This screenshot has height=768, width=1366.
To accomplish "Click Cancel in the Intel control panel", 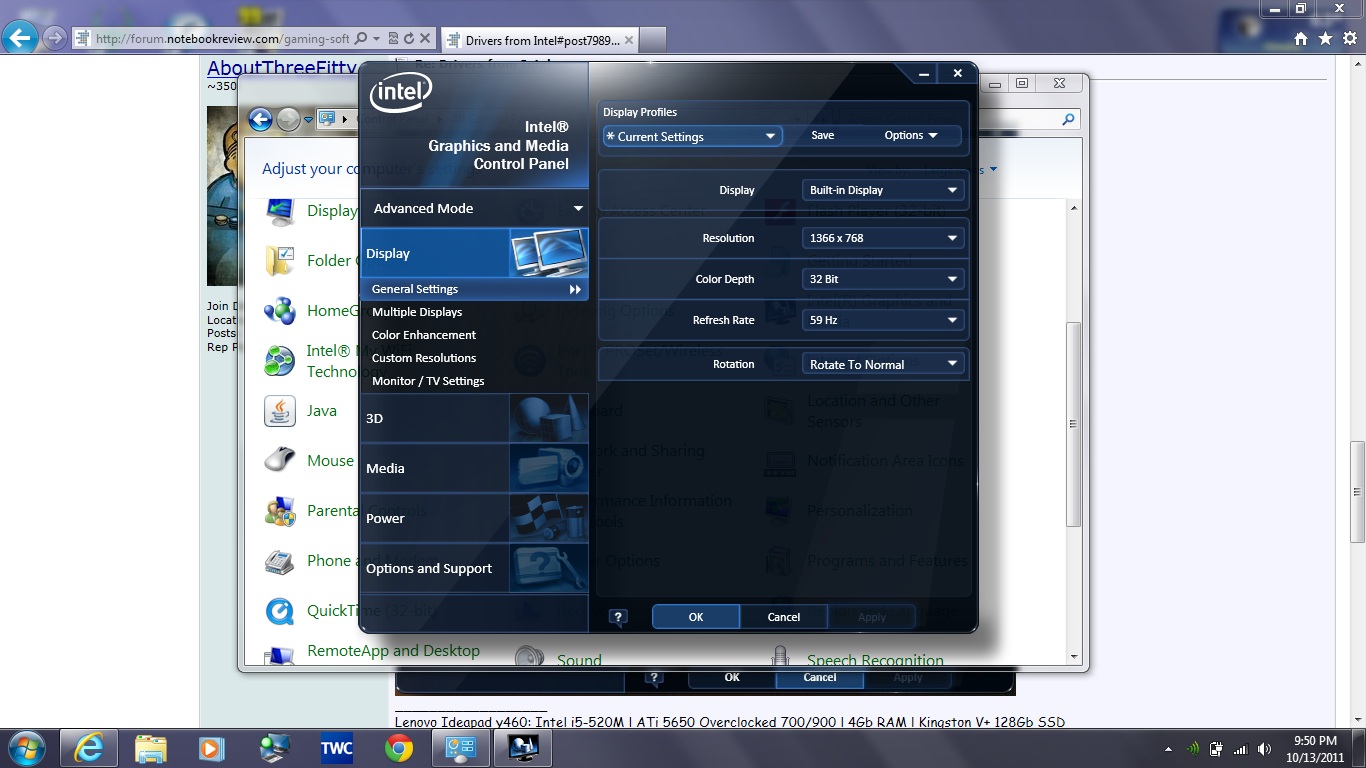I will pos(784,617).
